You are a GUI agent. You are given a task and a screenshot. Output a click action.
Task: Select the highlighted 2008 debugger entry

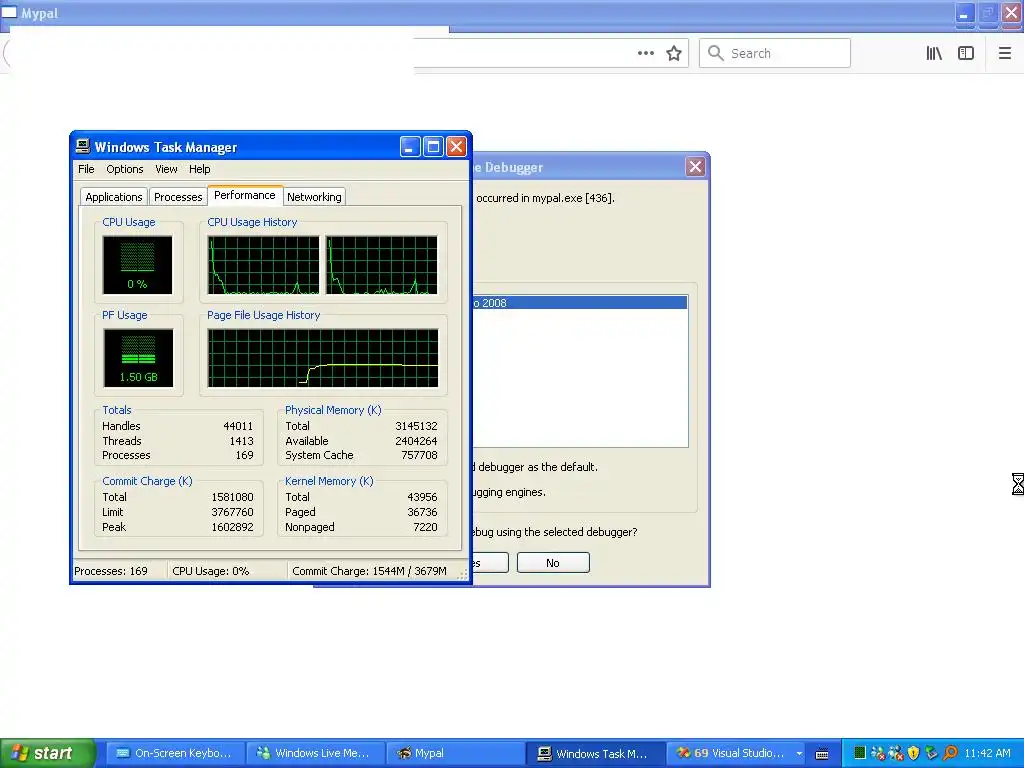point(580,303)
